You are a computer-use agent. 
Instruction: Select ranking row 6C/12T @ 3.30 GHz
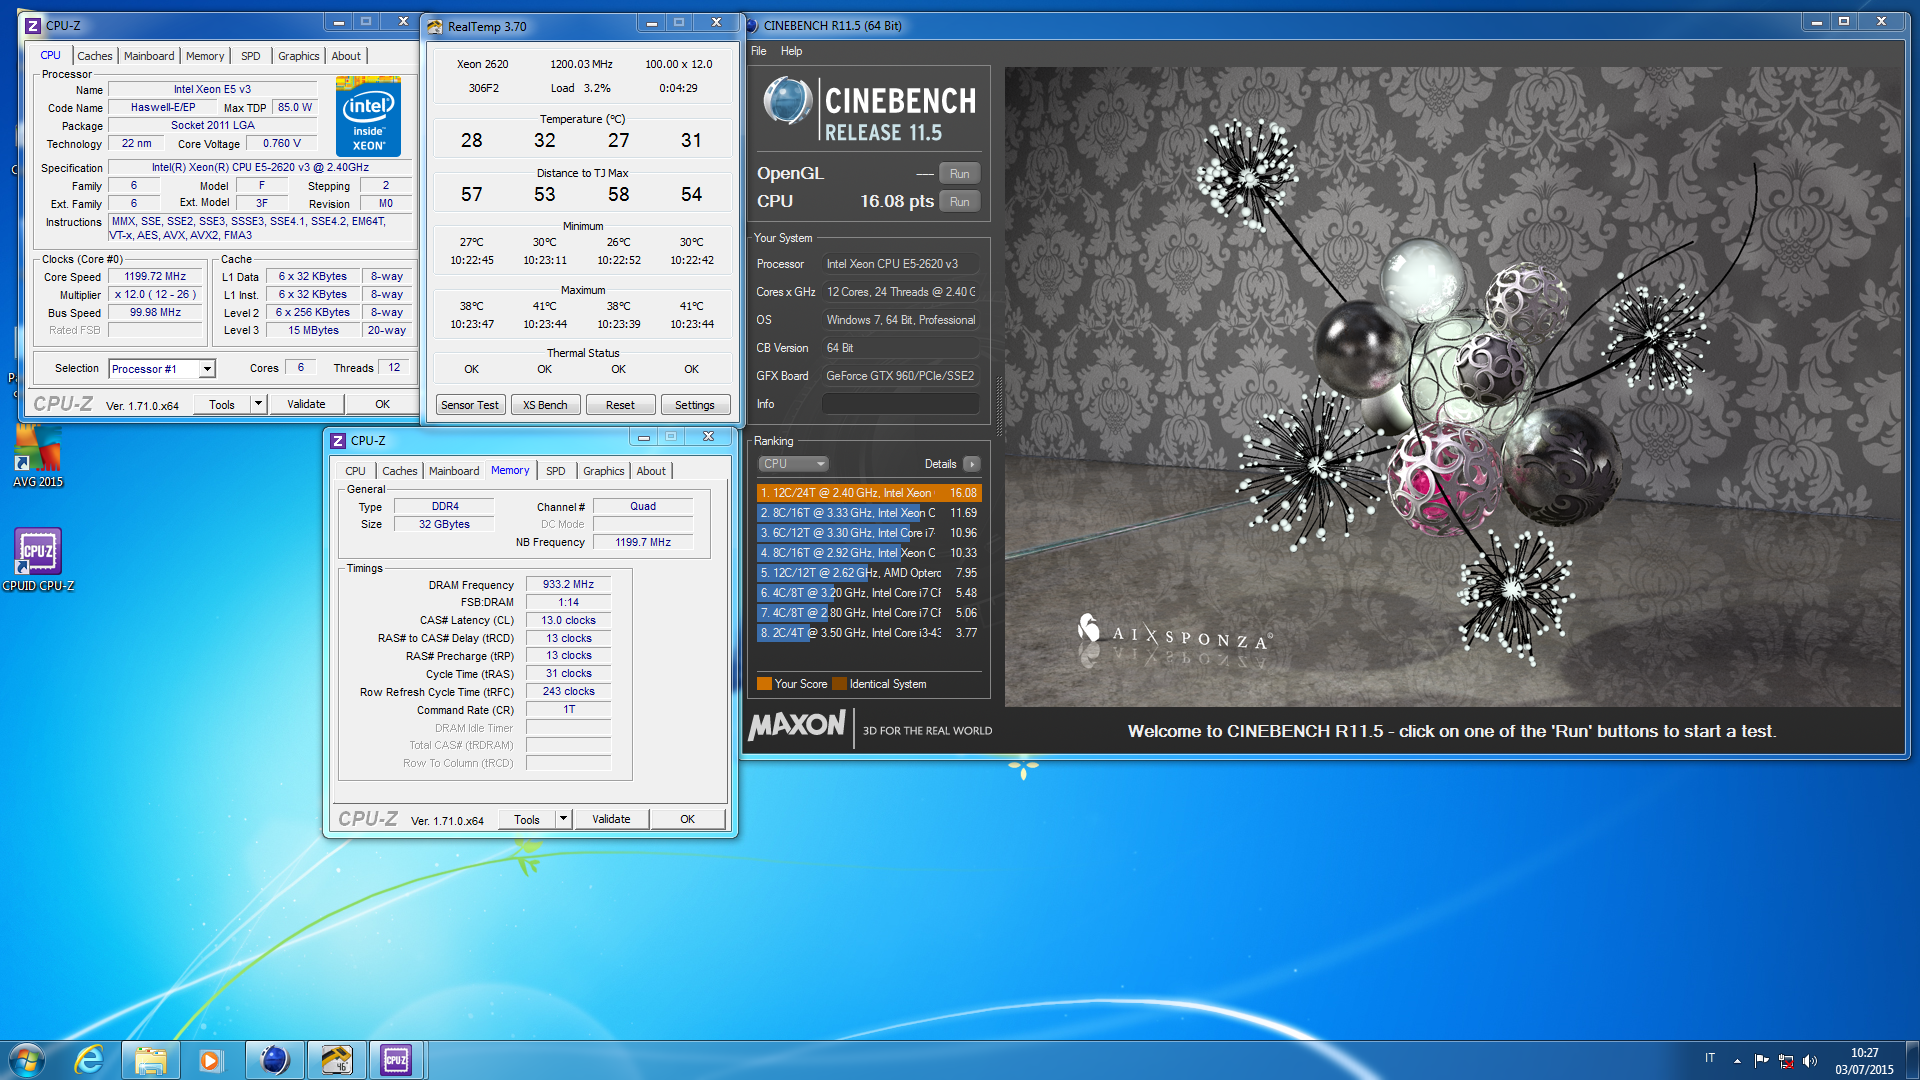coord(869,533)
